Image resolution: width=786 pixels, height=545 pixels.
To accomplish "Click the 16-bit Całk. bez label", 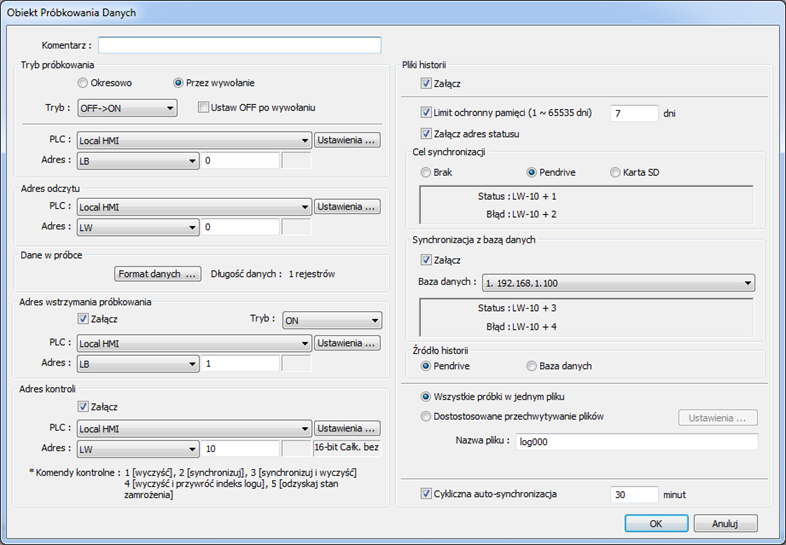I will [x=346, y=447].
